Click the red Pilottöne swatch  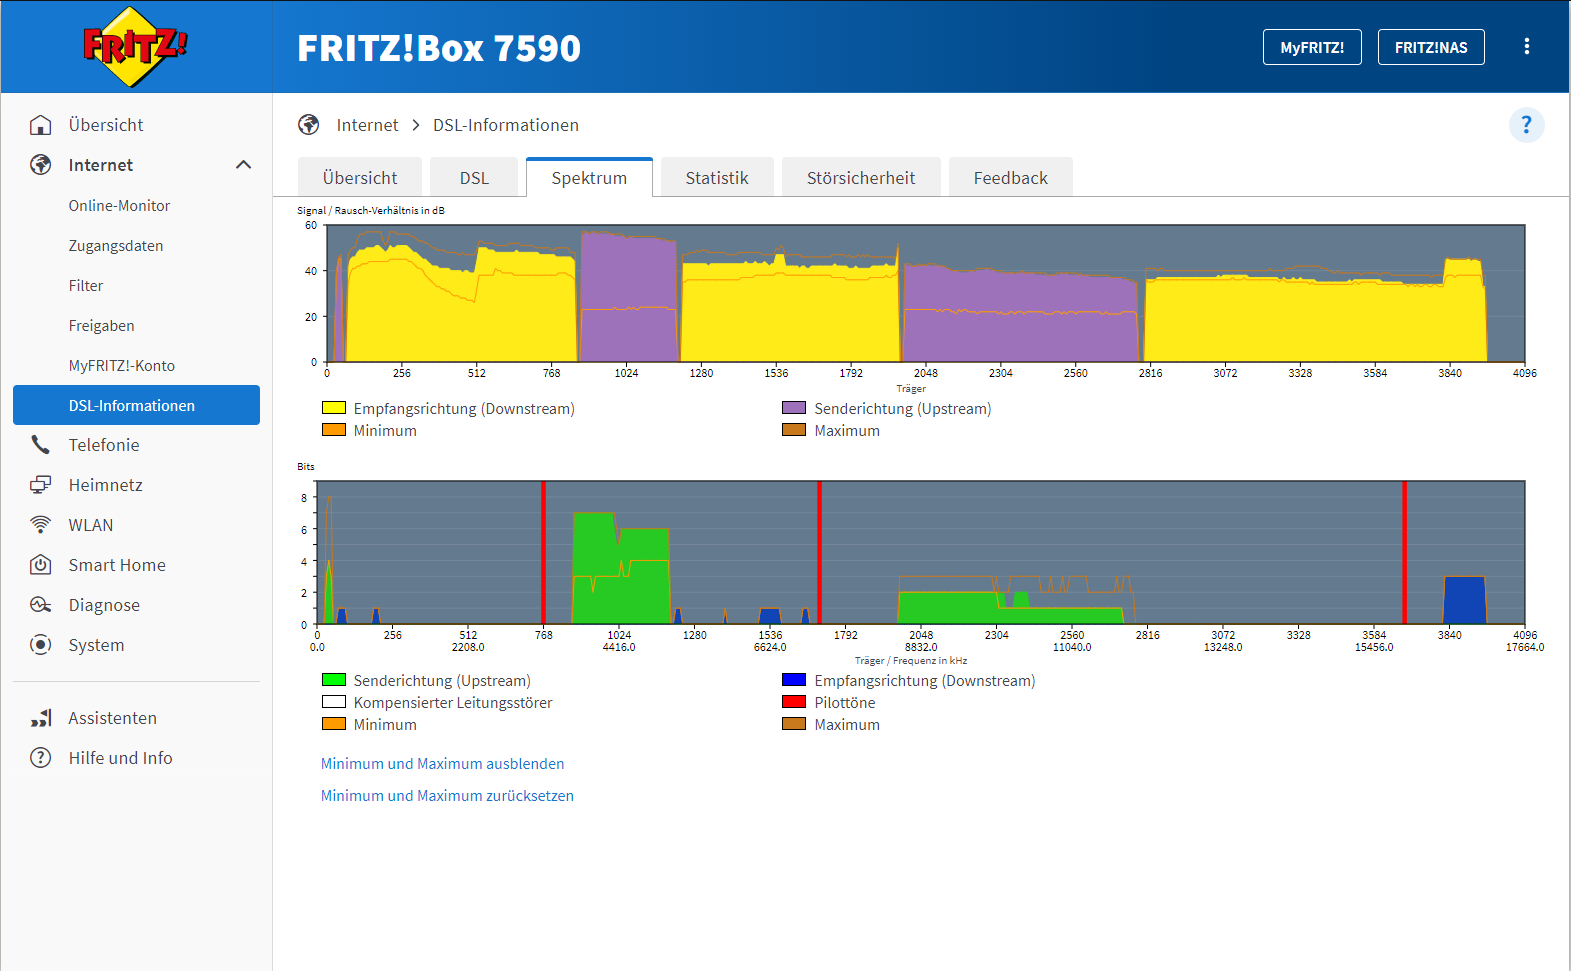click(794, 702)
